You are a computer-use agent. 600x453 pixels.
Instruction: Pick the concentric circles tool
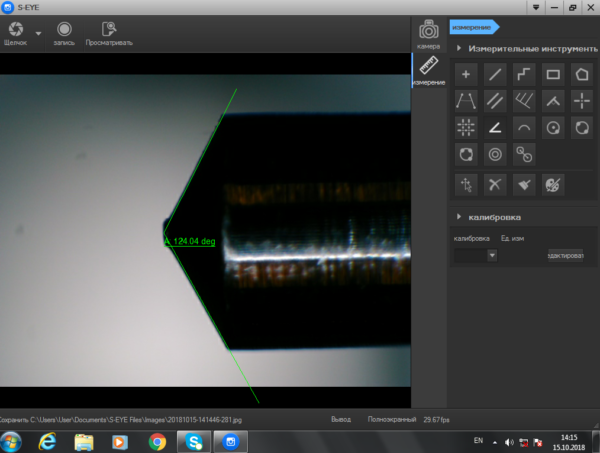495,154
